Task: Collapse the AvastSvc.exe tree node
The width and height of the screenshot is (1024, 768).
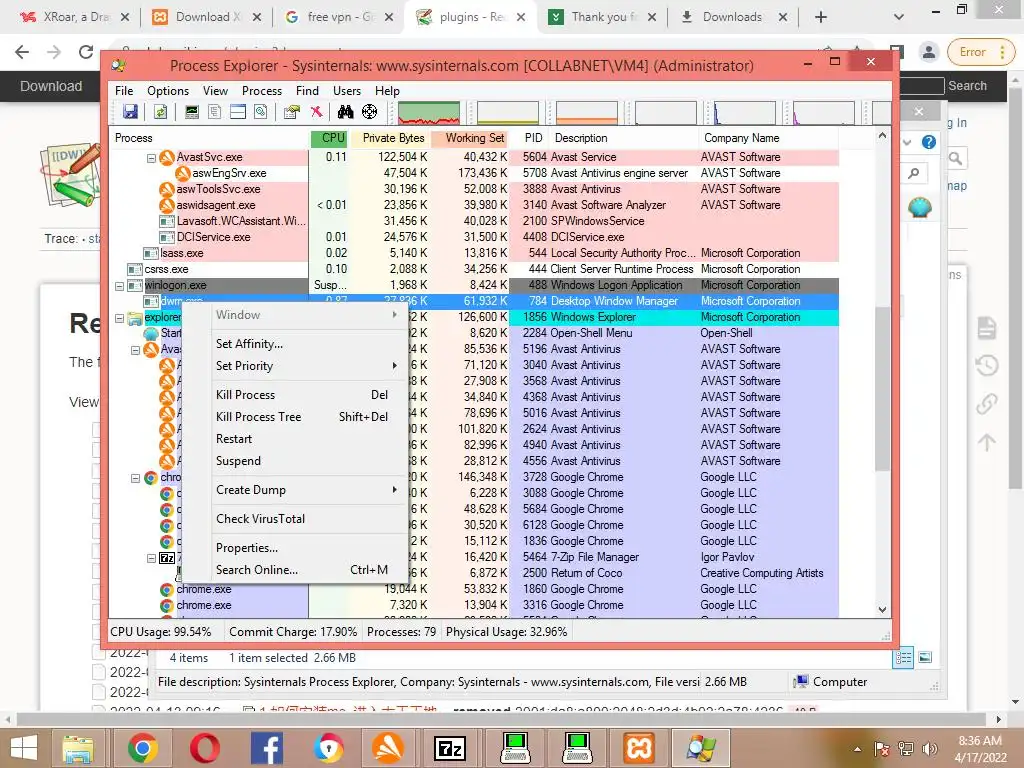Action: [x=152, y=157]
